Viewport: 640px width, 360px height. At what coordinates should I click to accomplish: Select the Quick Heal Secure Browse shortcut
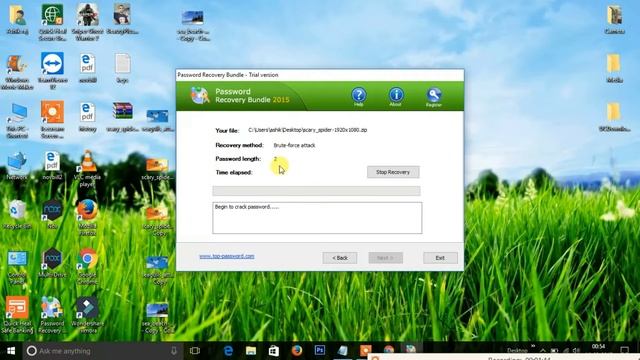coord(52,22)
